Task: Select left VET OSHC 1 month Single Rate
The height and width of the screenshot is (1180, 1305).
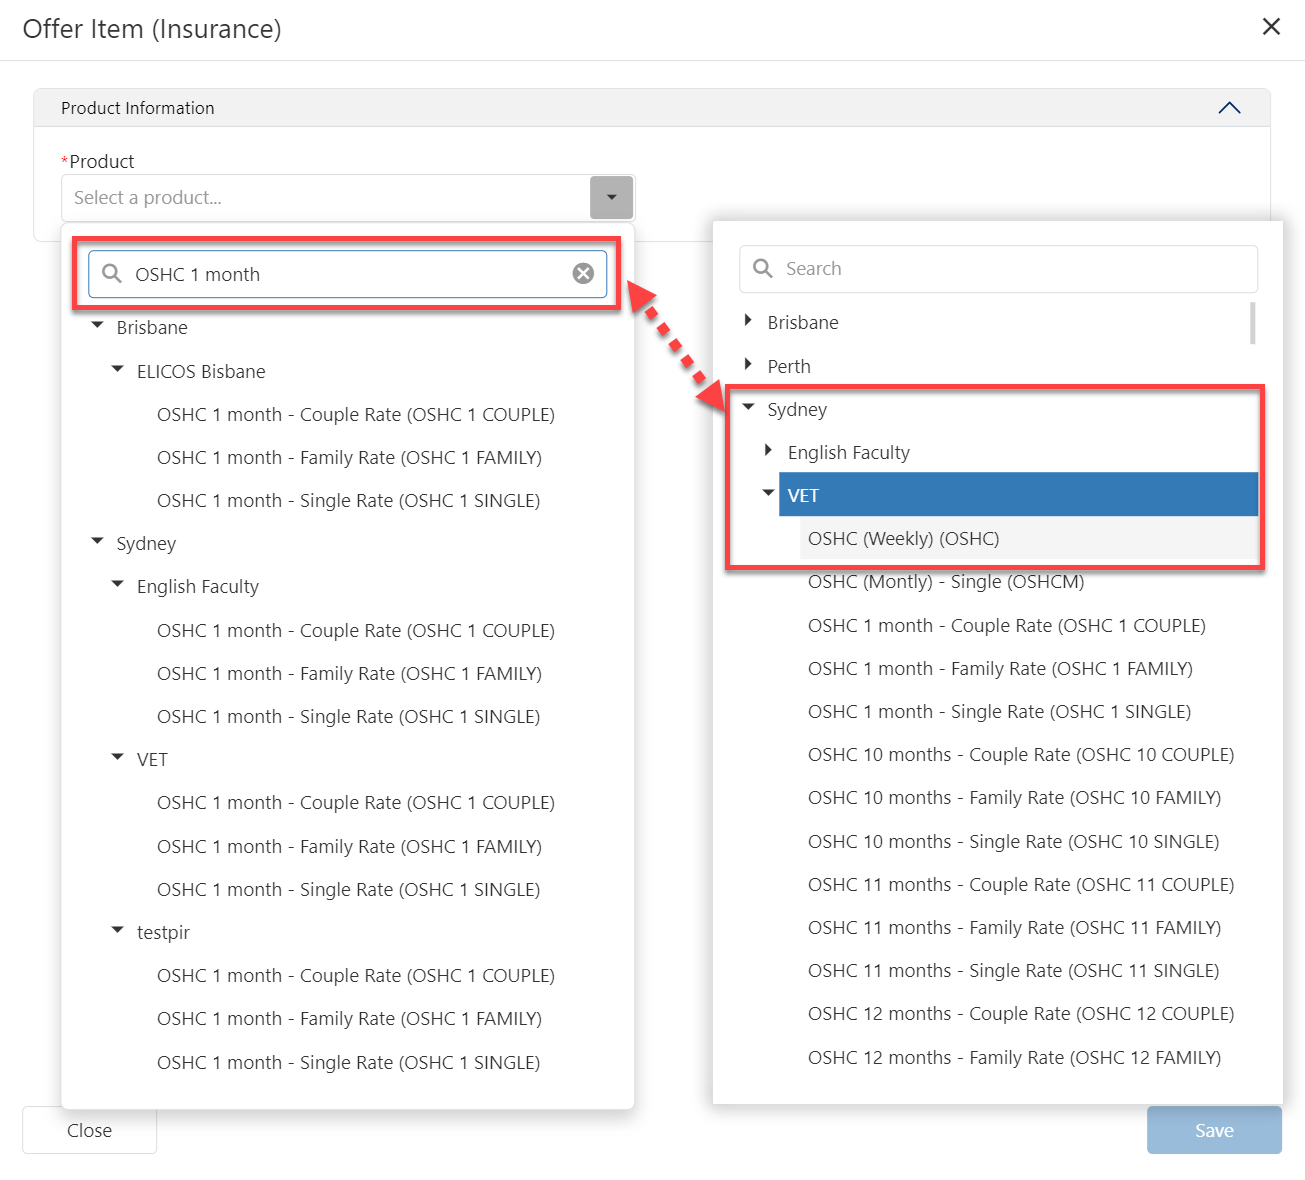Action: [x=348, y=889]
